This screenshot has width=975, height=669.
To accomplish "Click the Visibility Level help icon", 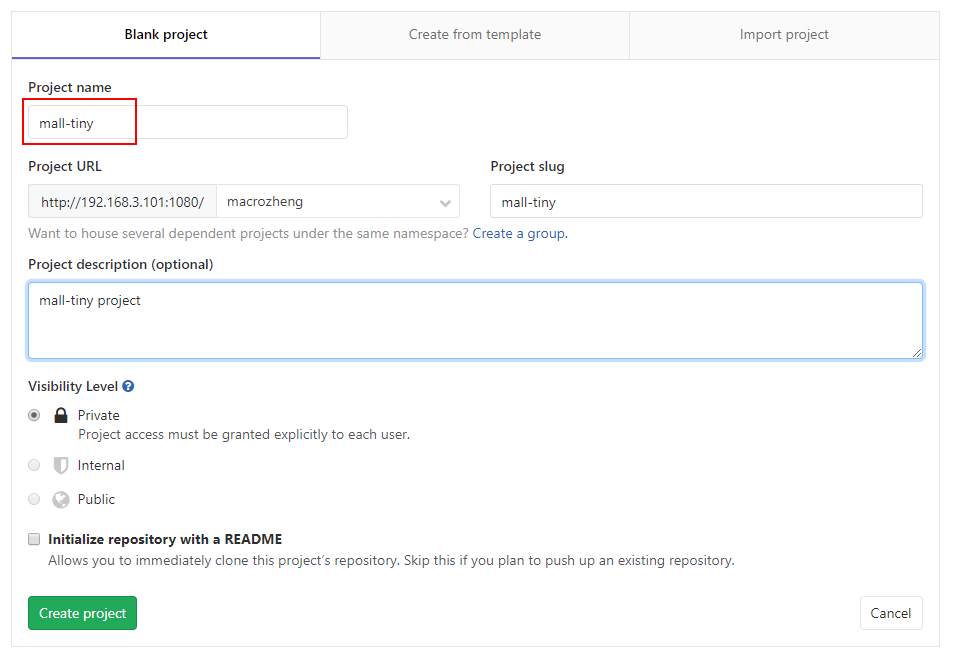I will (128, 386).
